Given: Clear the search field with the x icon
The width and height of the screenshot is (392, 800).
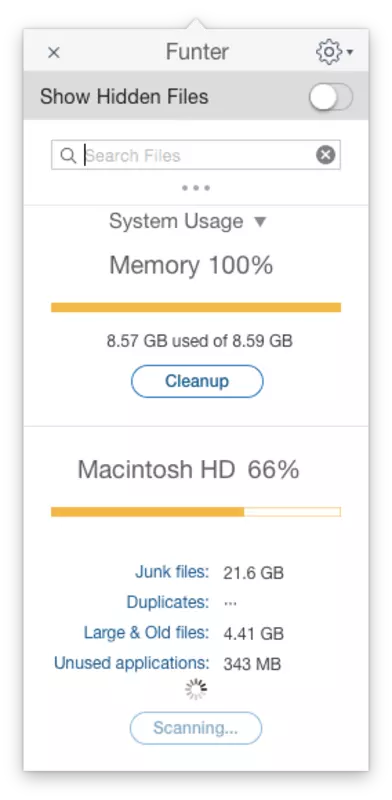Looking at the screenshot, I should click(326, 155).
